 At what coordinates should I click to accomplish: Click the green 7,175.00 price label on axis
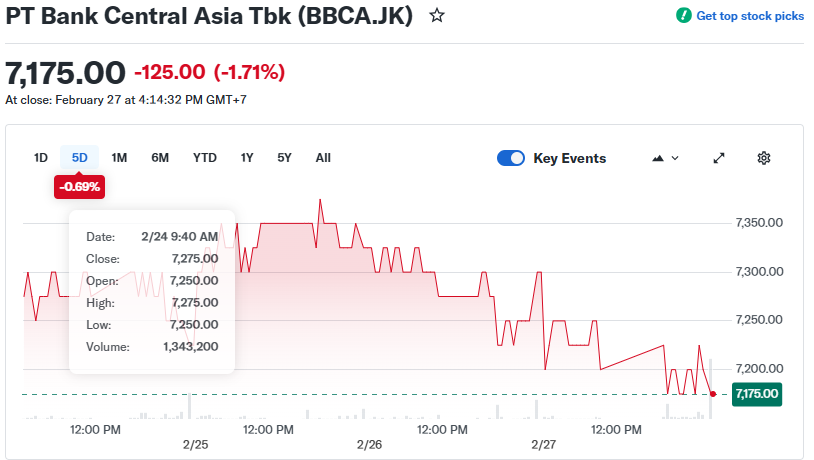[757, 394]
